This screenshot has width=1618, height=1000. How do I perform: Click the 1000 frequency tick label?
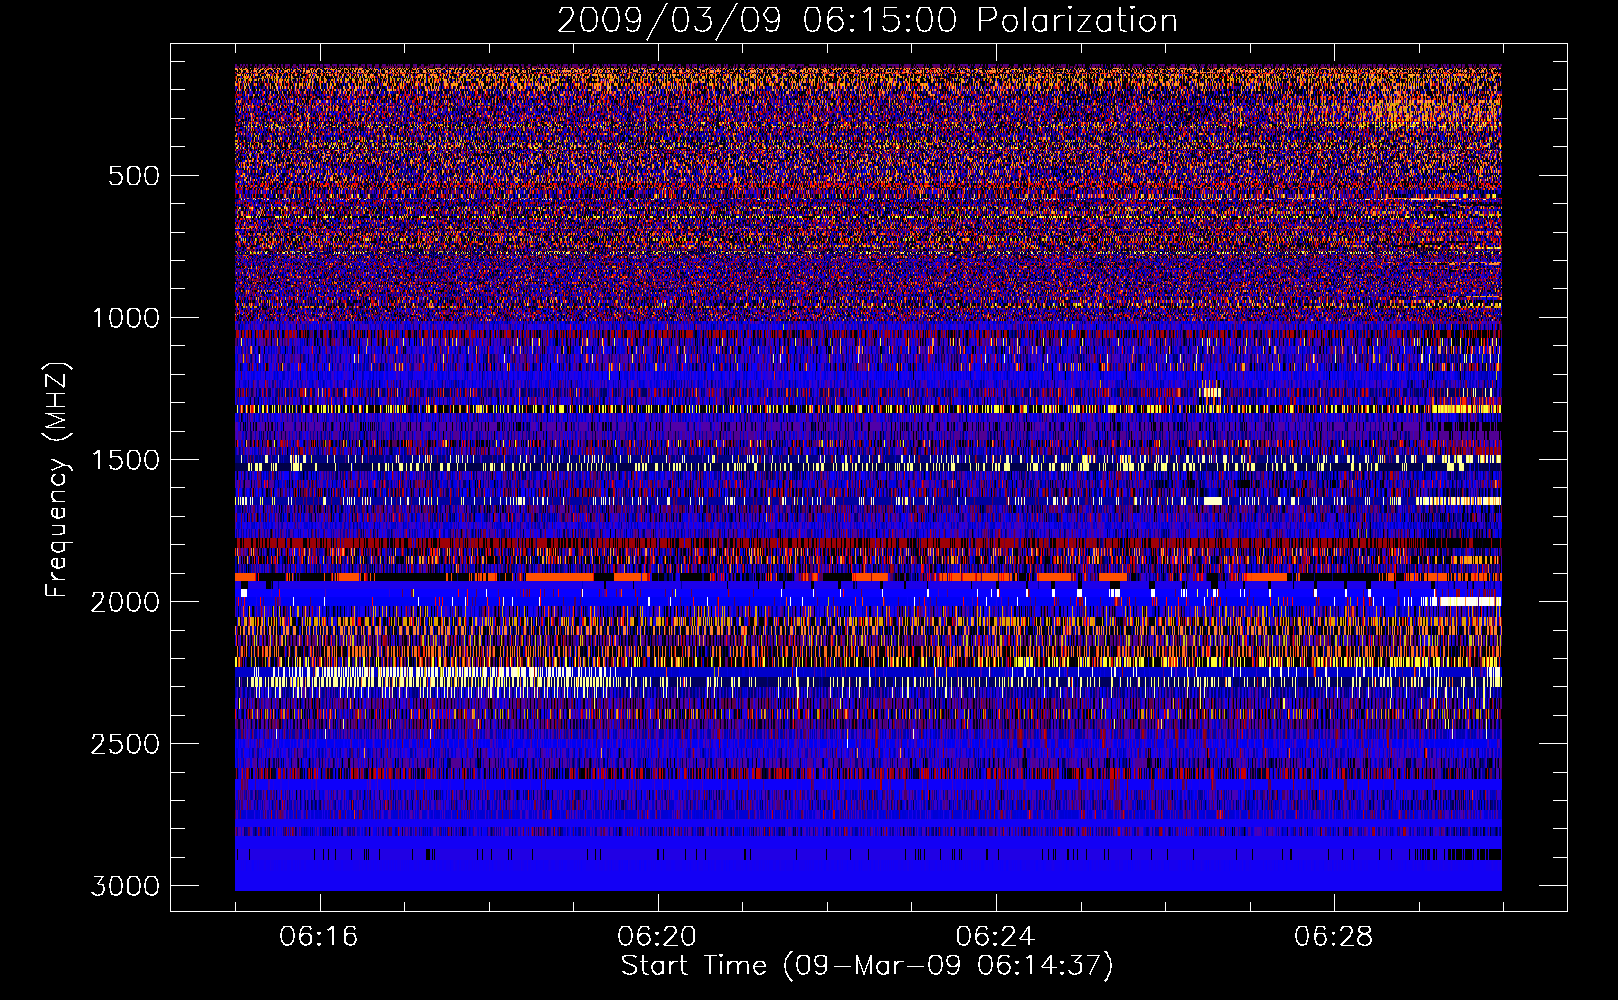tap(125, 318)
